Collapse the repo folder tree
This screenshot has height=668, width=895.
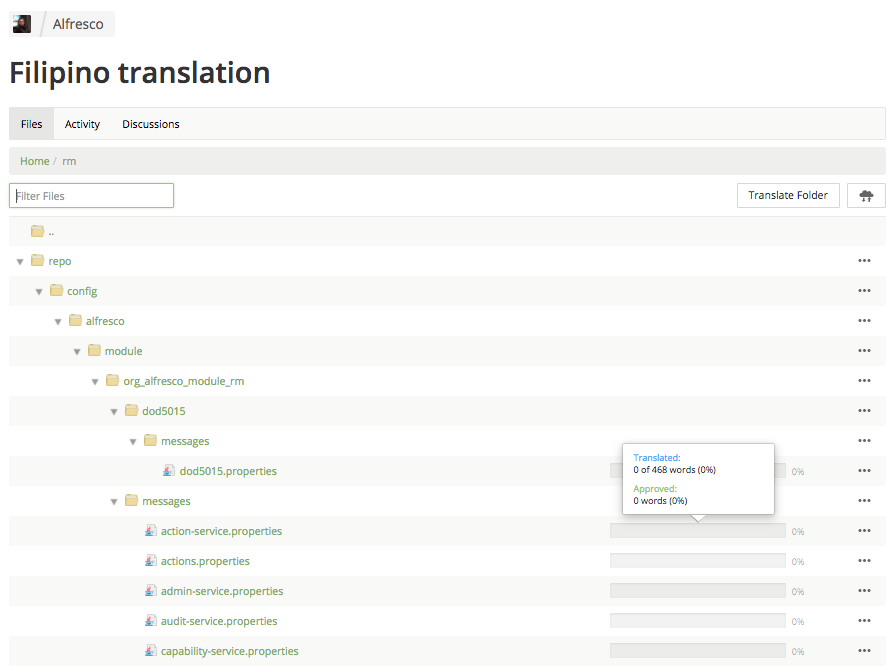tap(20, 260)
